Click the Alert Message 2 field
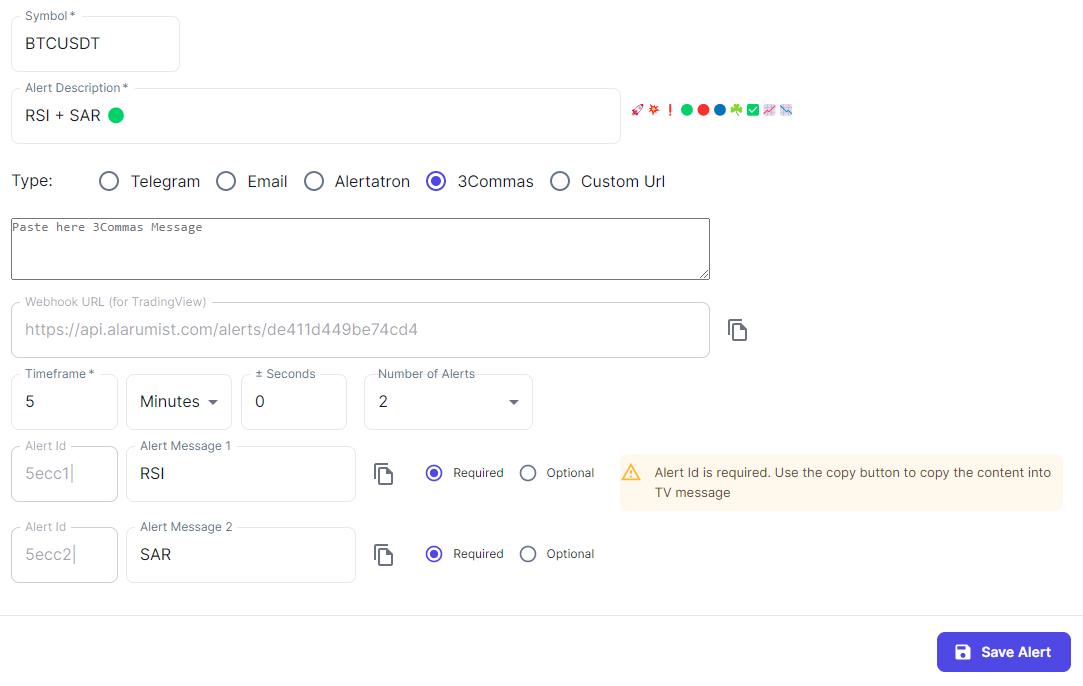 (x=241, y=555)
